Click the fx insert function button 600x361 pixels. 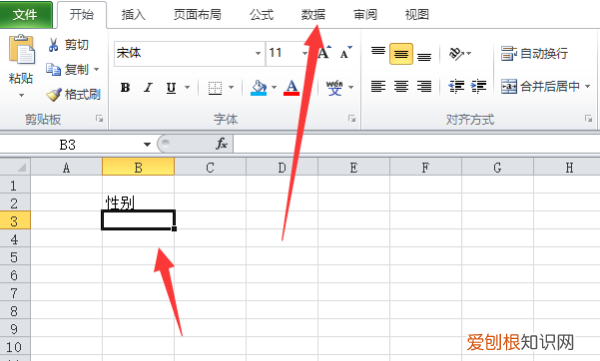coord(222,144)
